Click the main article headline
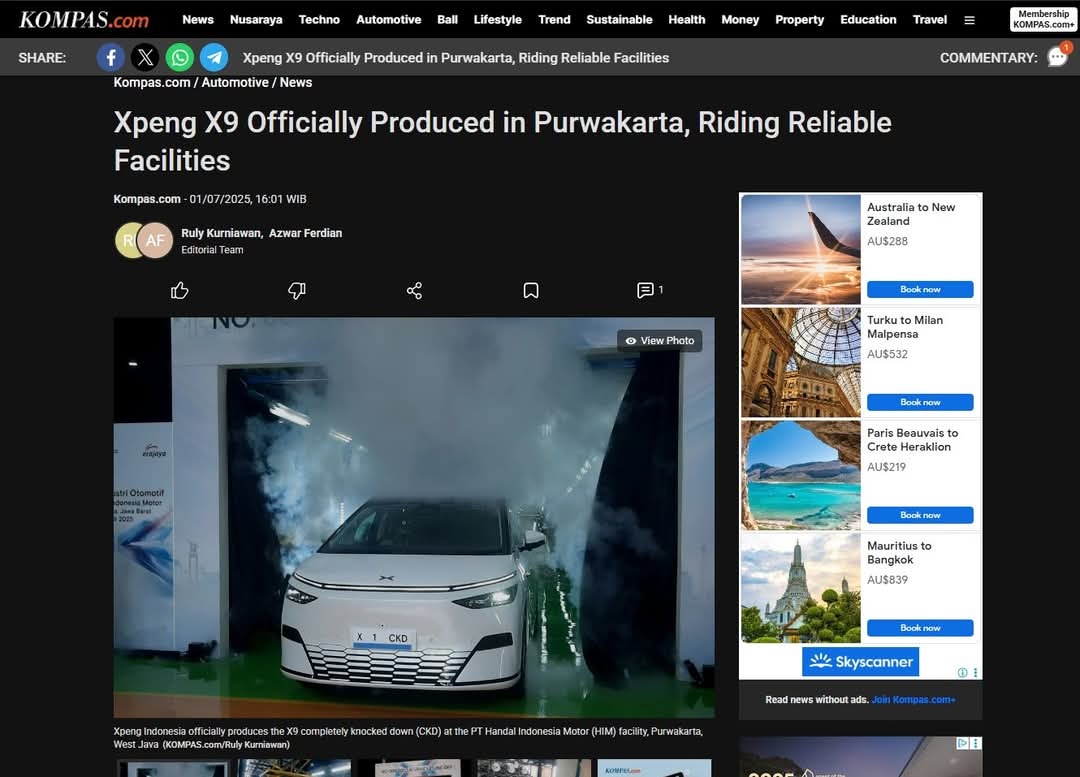Screen dimensions: 1080x777 502,142
